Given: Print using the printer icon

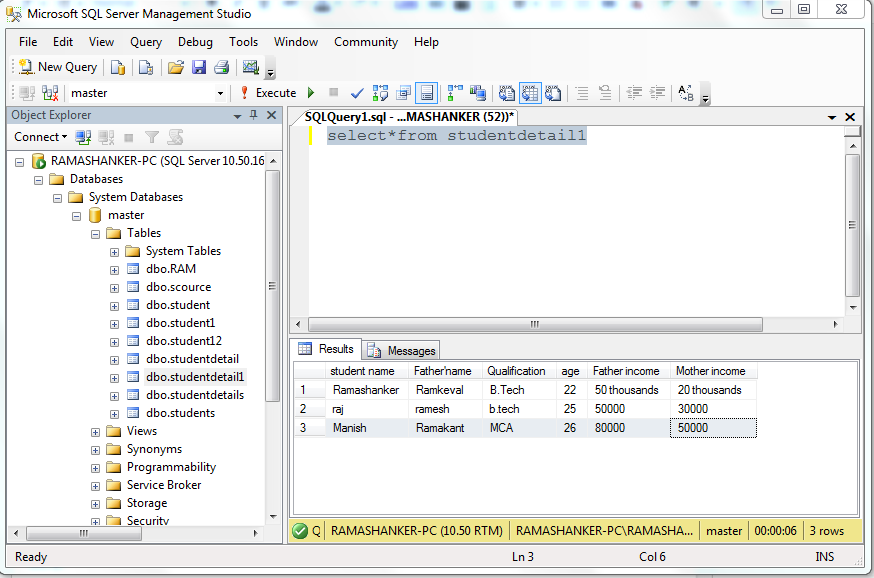Looking at the screenshot, I should 222,67.
